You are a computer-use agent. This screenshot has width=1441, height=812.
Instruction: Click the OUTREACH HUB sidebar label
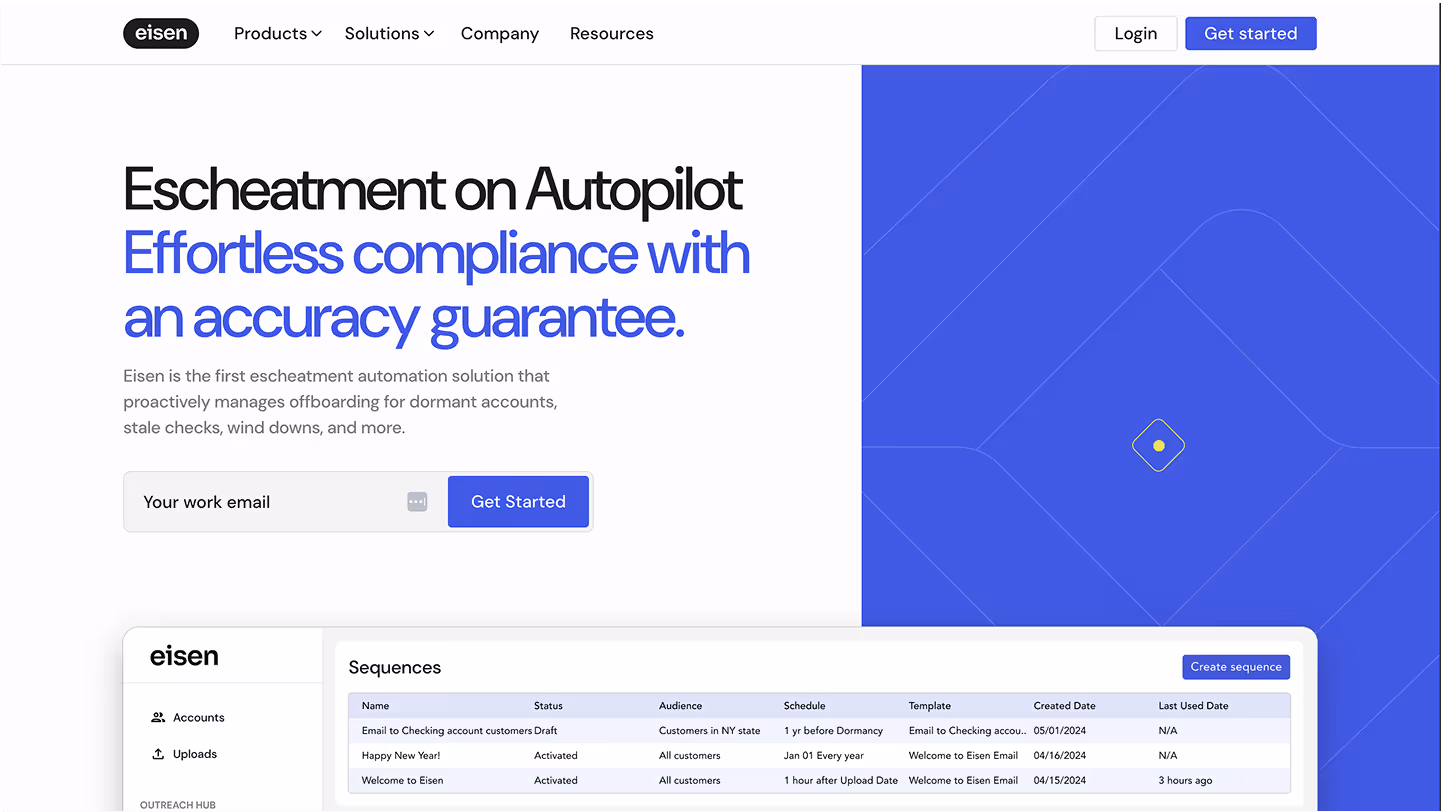point(178,805)
